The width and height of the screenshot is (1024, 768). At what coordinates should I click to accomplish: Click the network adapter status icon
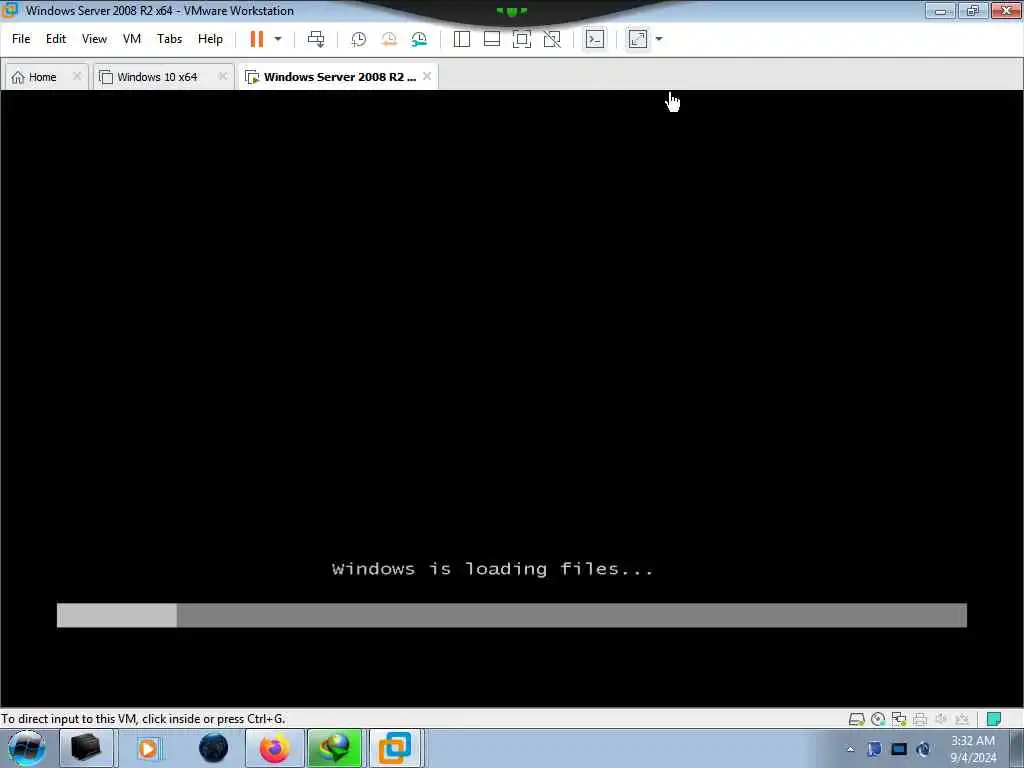pyautogui.click(x=899, y=719)
